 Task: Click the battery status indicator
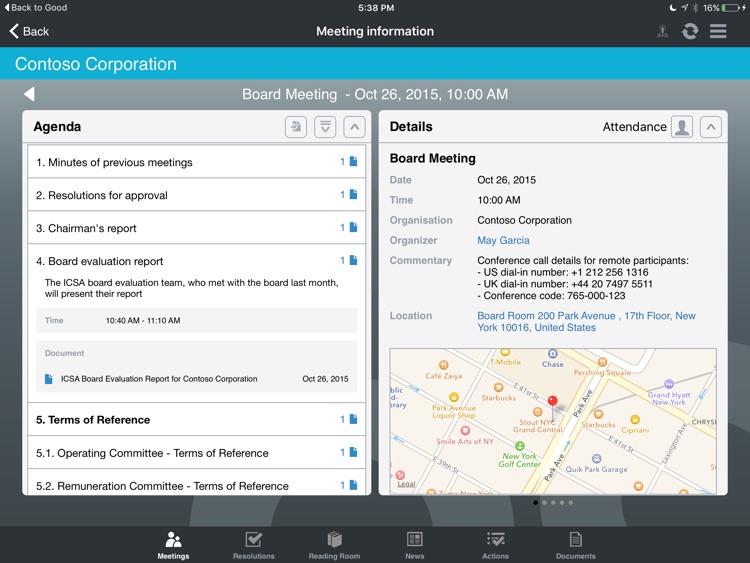coord(731,8)
